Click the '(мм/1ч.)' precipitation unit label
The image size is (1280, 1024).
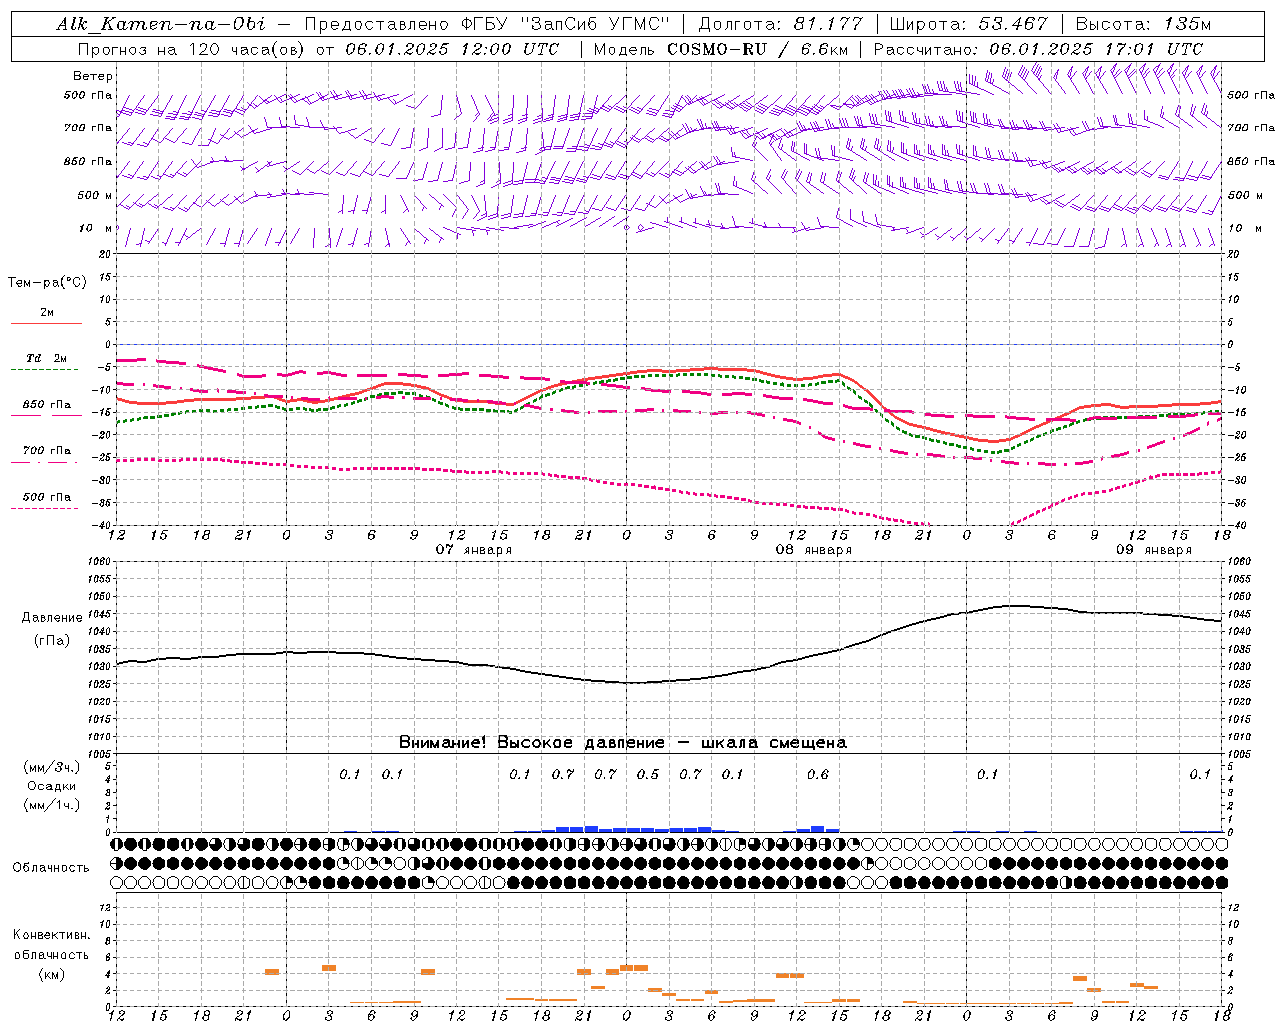52,805
